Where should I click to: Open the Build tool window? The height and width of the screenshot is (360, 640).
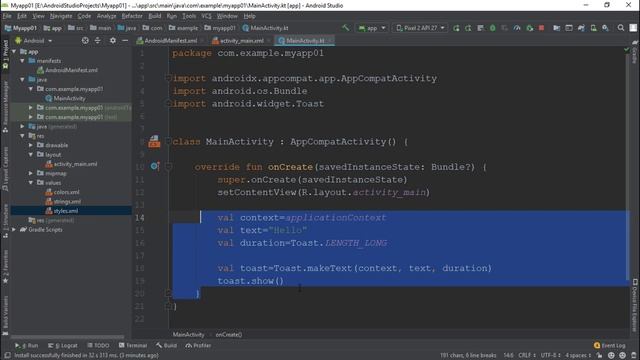pyautogui.click(x=167, y=345)
